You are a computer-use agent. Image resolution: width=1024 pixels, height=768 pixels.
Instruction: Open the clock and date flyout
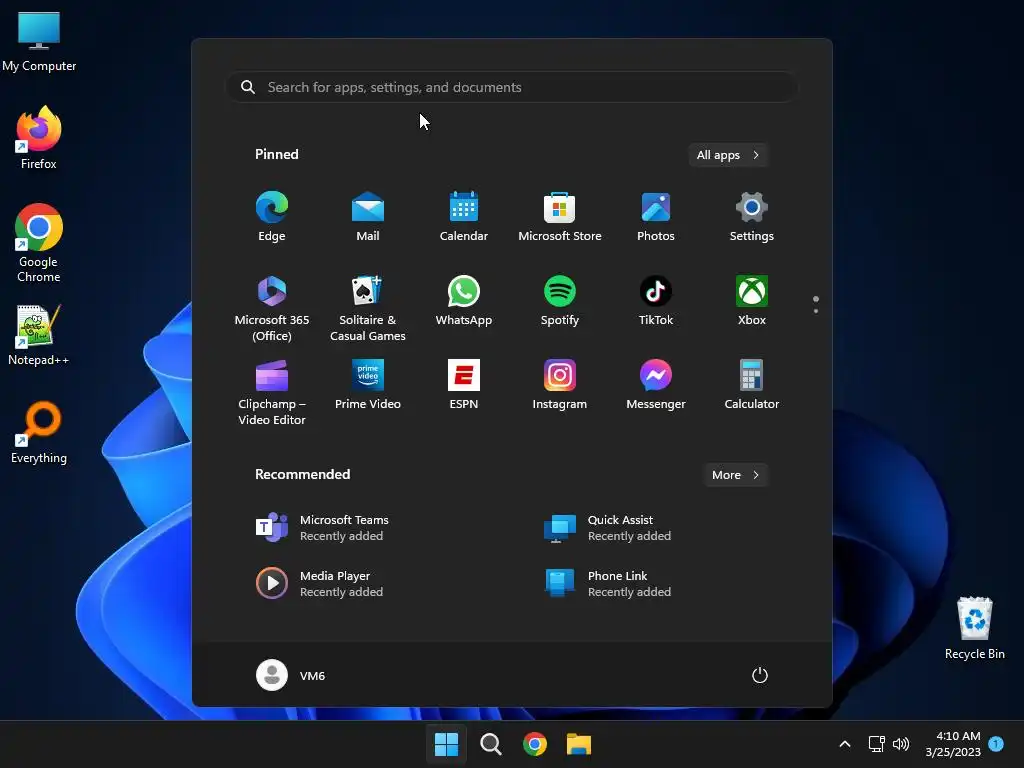pos(953,744)
